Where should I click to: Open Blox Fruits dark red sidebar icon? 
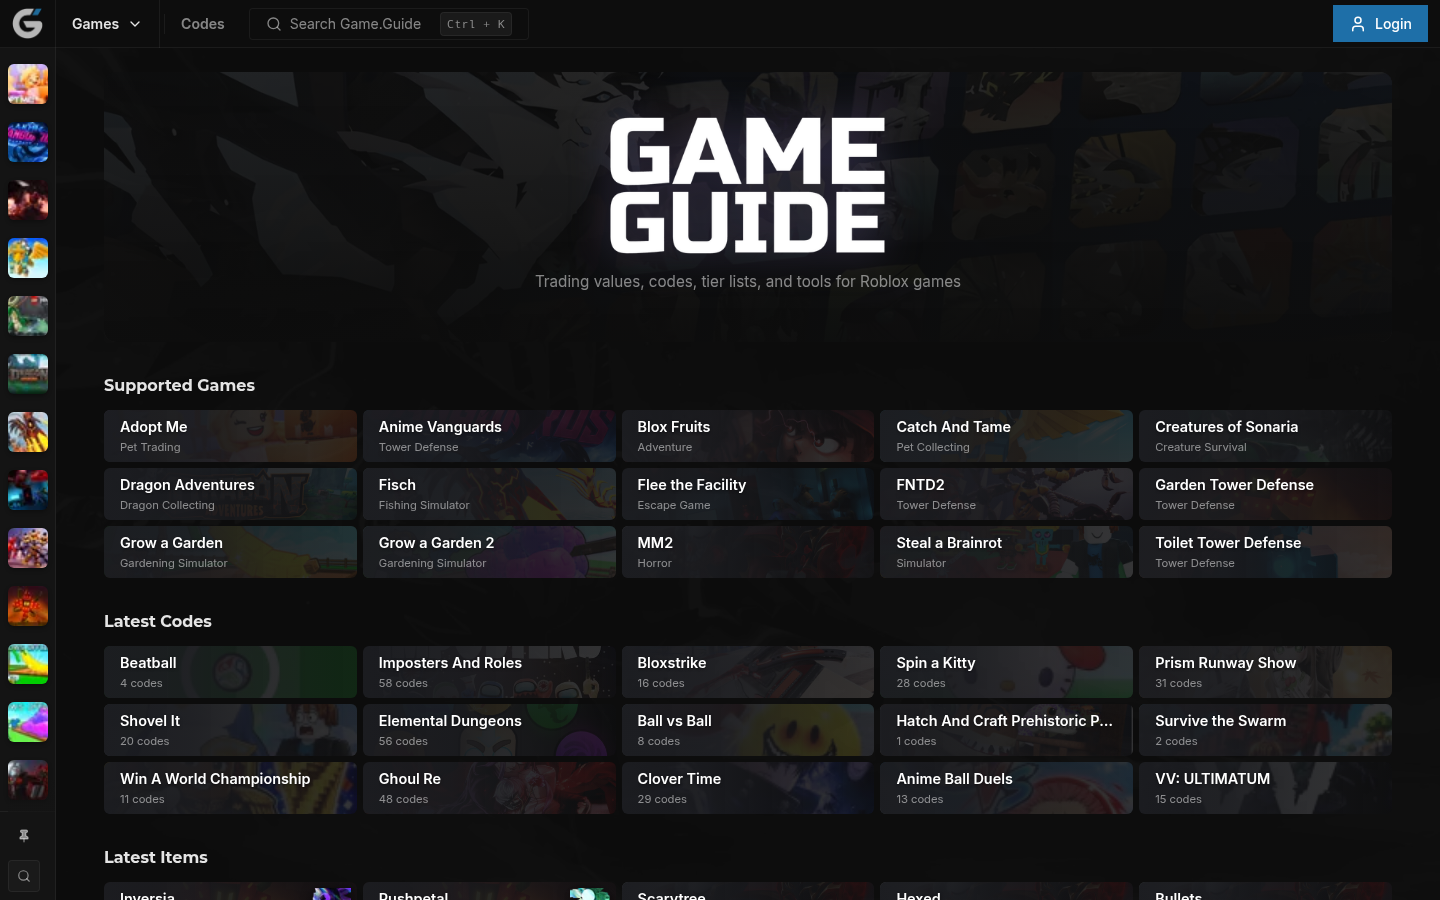28,200
